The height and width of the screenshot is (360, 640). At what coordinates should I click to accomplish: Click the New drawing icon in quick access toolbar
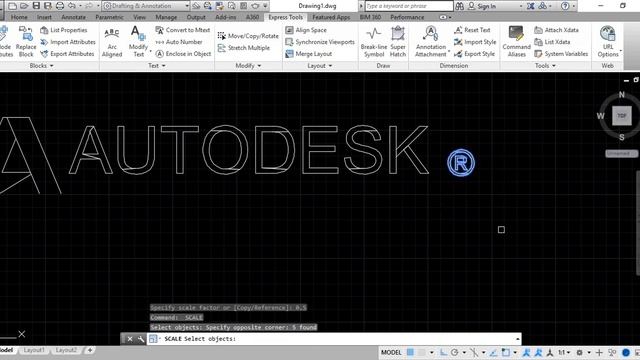pyautogui.click(x=12, y=6)
